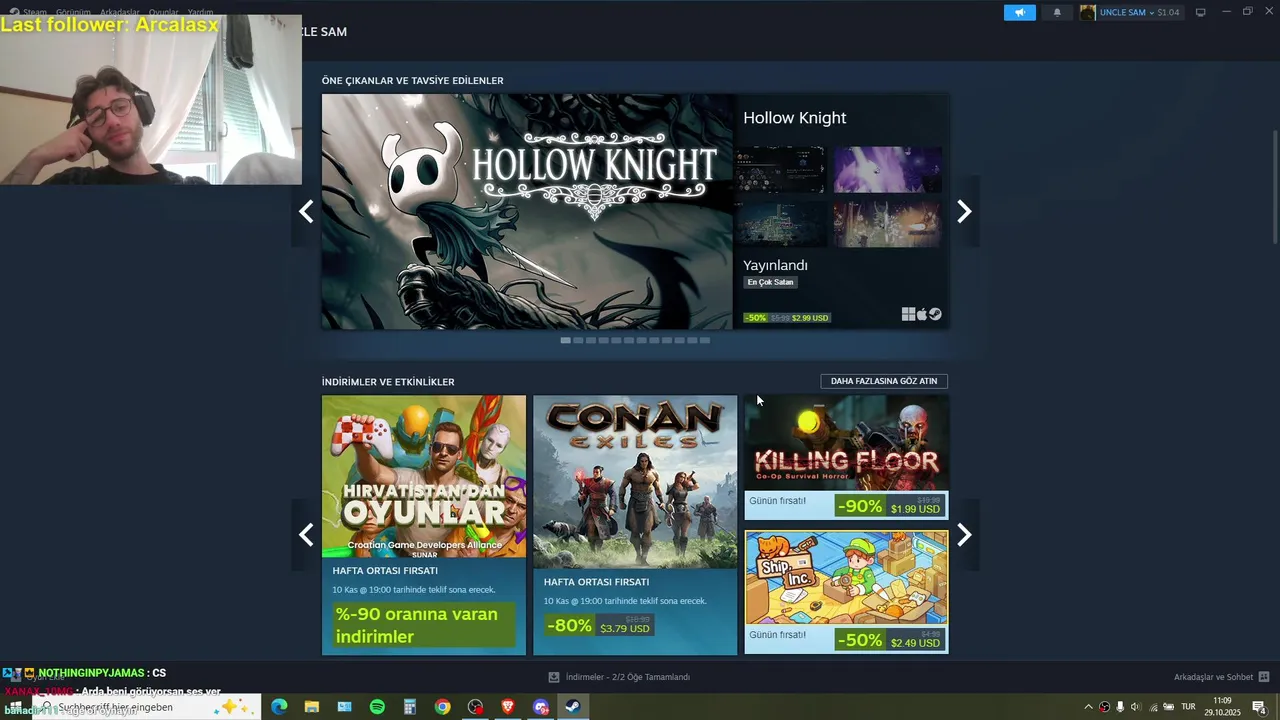Open the Hırvatistan'dan Oyunlar event card
This screenshot has height=720, width=1280.
point(424,525)
